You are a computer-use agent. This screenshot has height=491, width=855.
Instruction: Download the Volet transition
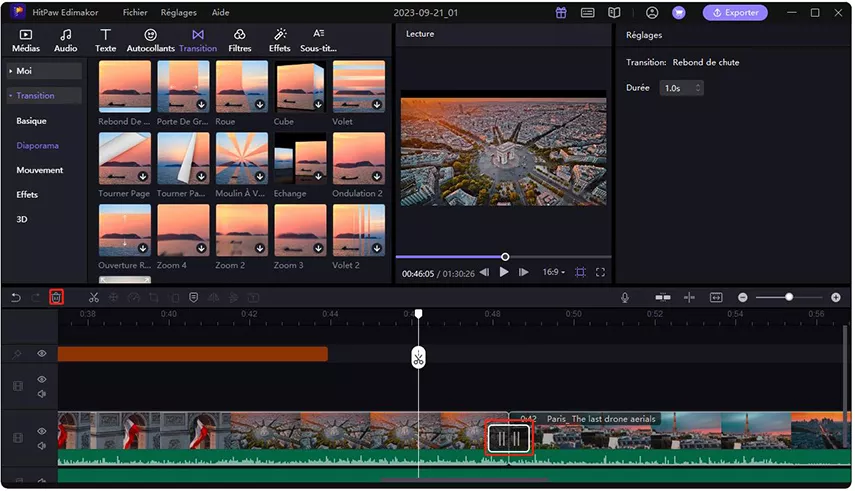377,104
